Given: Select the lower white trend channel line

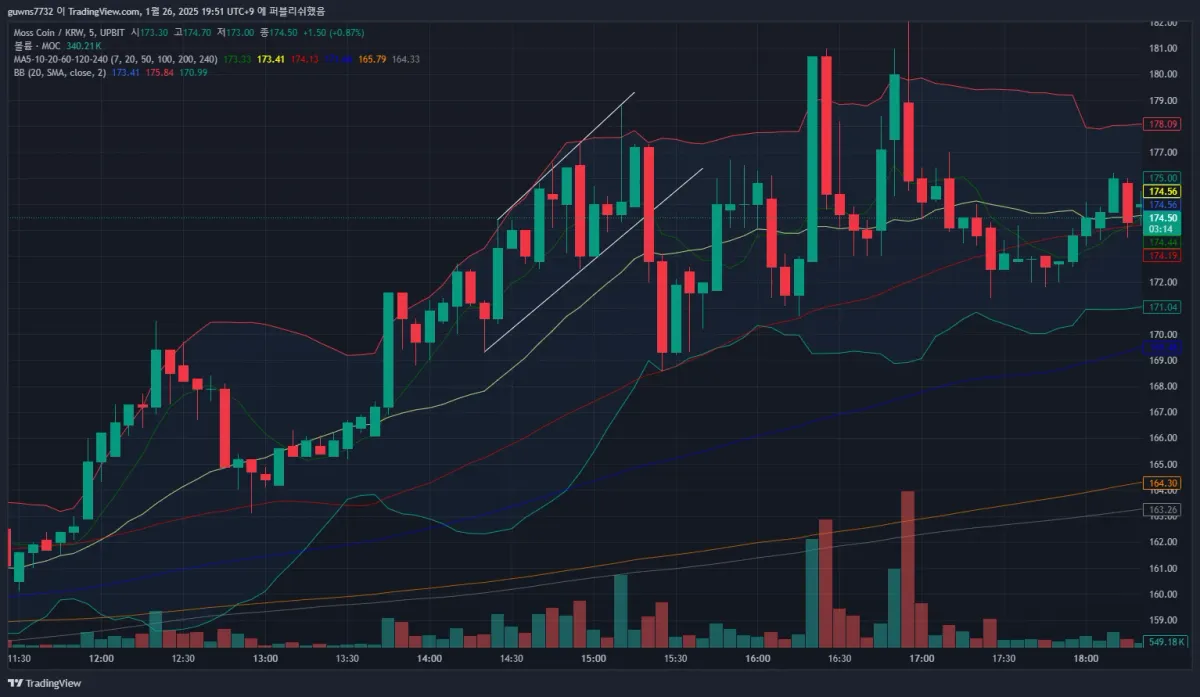Looking at the screenshot, I should [x=593, y=260].
